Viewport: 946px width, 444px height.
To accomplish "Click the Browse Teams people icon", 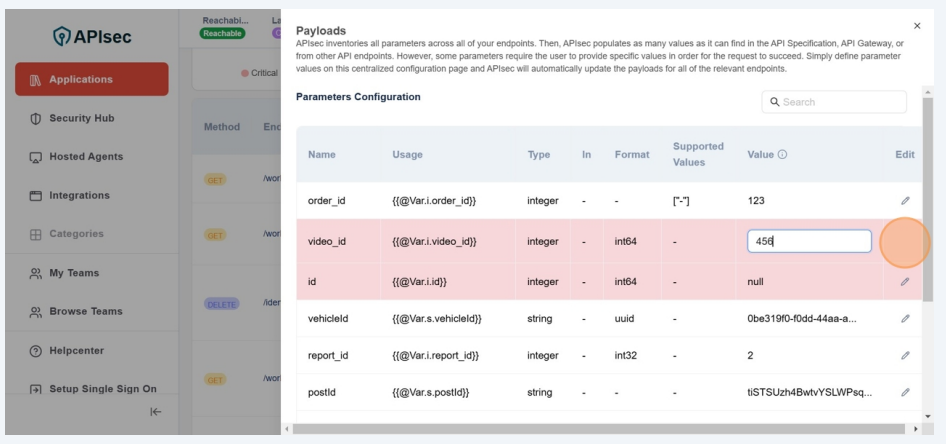I will (36, 312).
